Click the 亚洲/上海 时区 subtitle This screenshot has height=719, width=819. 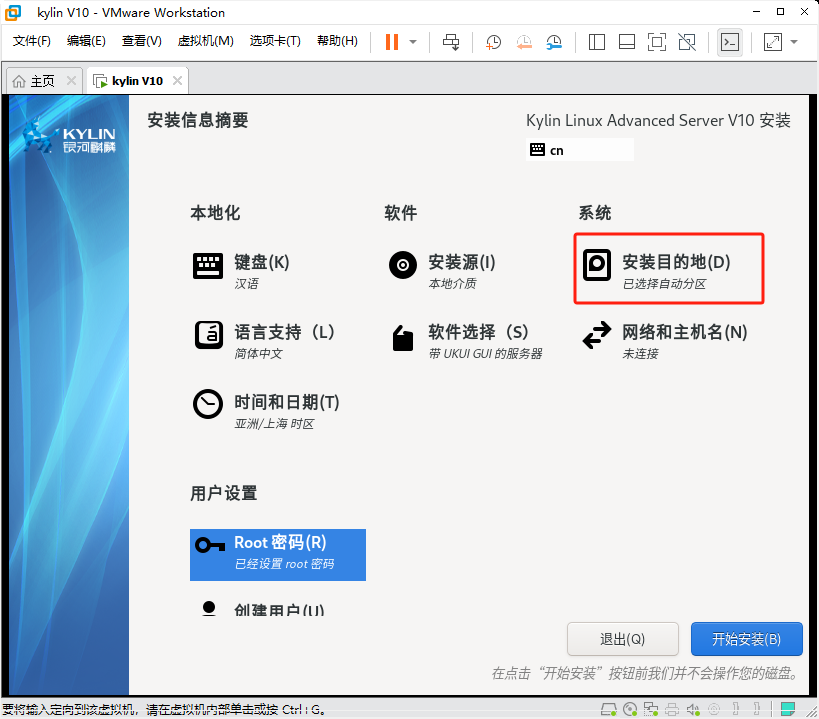[x=274, y=424]
